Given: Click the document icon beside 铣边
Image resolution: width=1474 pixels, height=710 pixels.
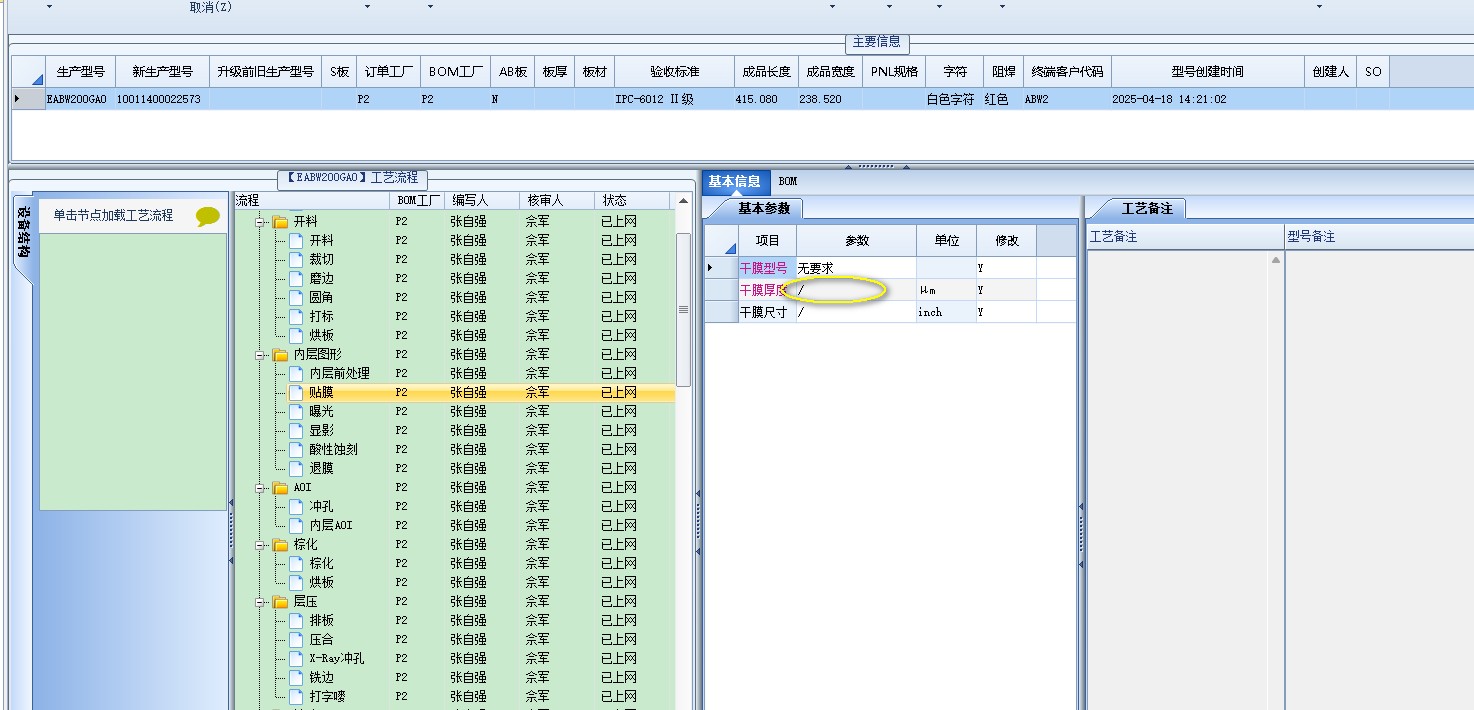Looking at the screenshot, I should 296,677.
